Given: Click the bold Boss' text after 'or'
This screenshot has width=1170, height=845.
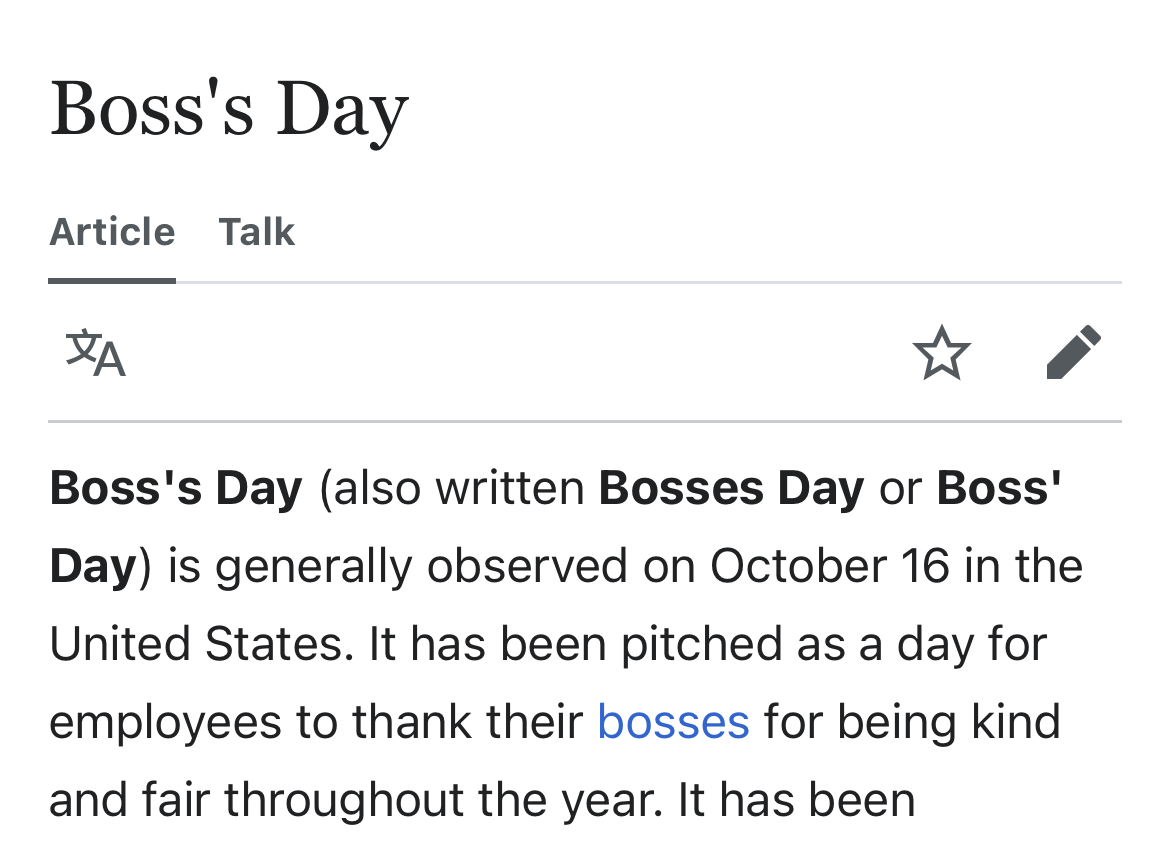Looking at the screenshot, I should [998, 488].
